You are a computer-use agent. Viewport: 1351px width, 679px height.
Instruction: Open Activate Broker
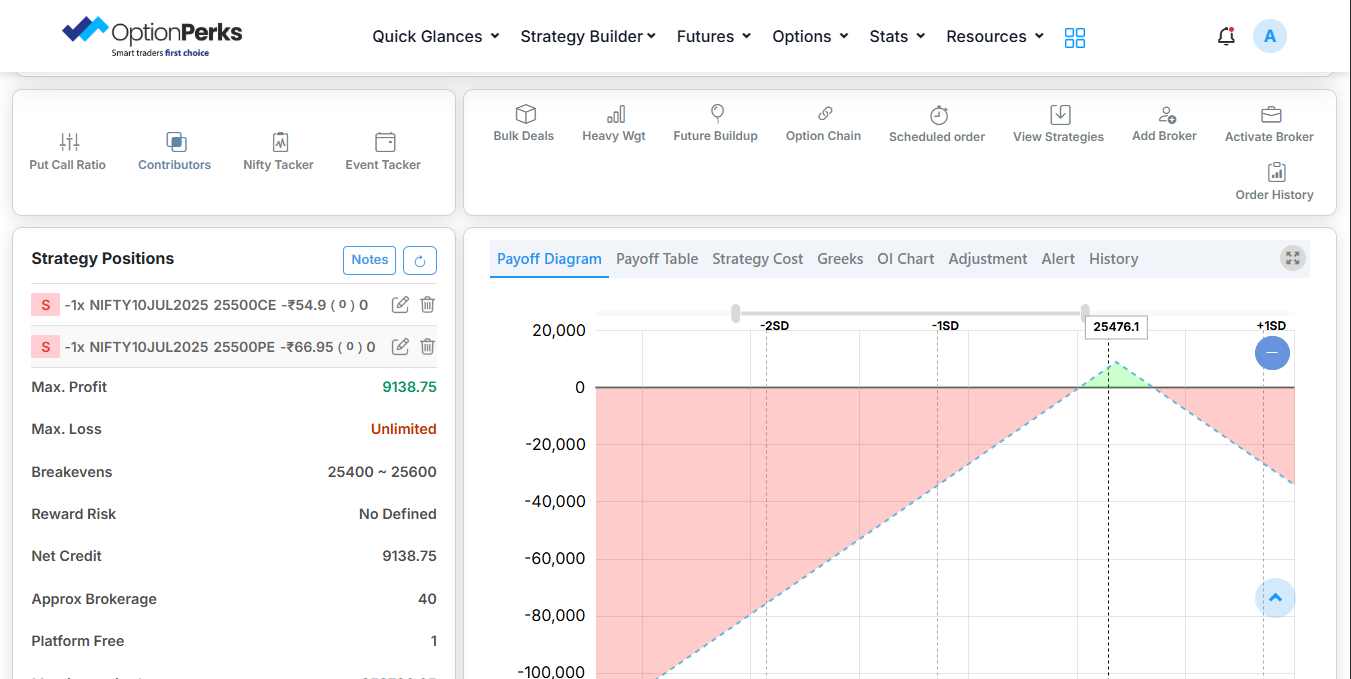click(1270, 125)
